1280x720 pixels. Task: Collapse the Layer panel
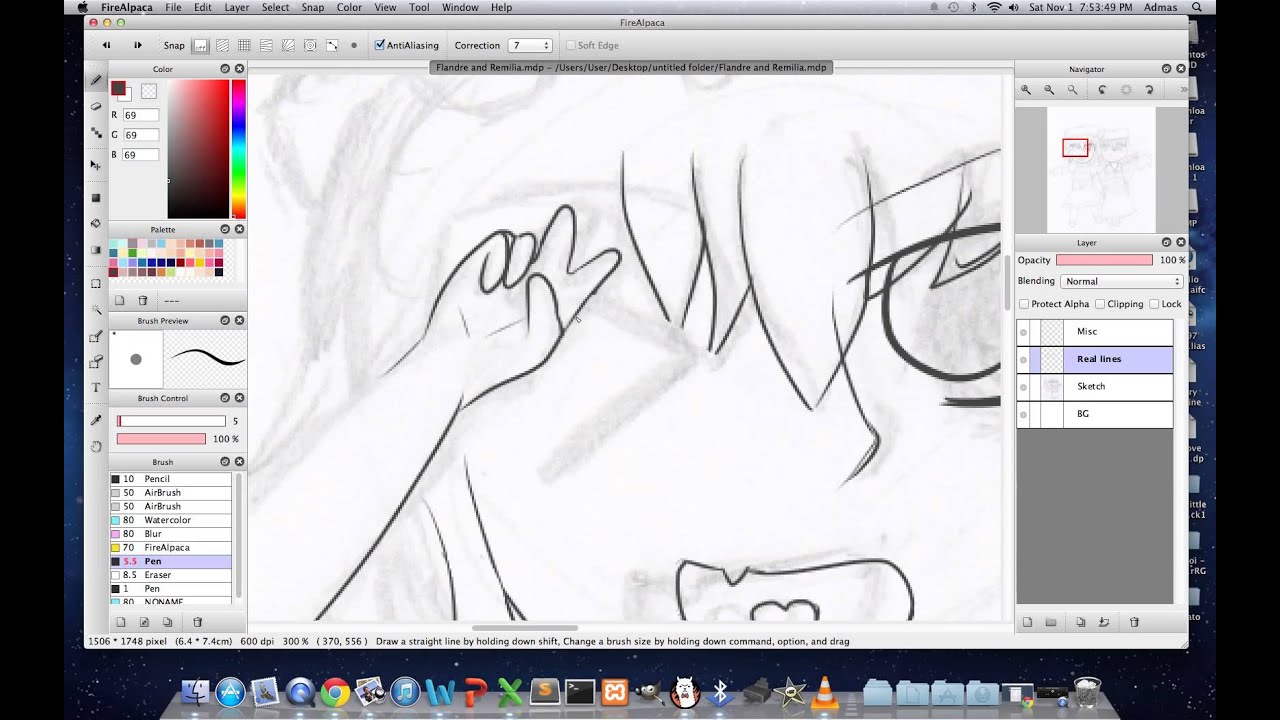click(x=1166, y=242)
